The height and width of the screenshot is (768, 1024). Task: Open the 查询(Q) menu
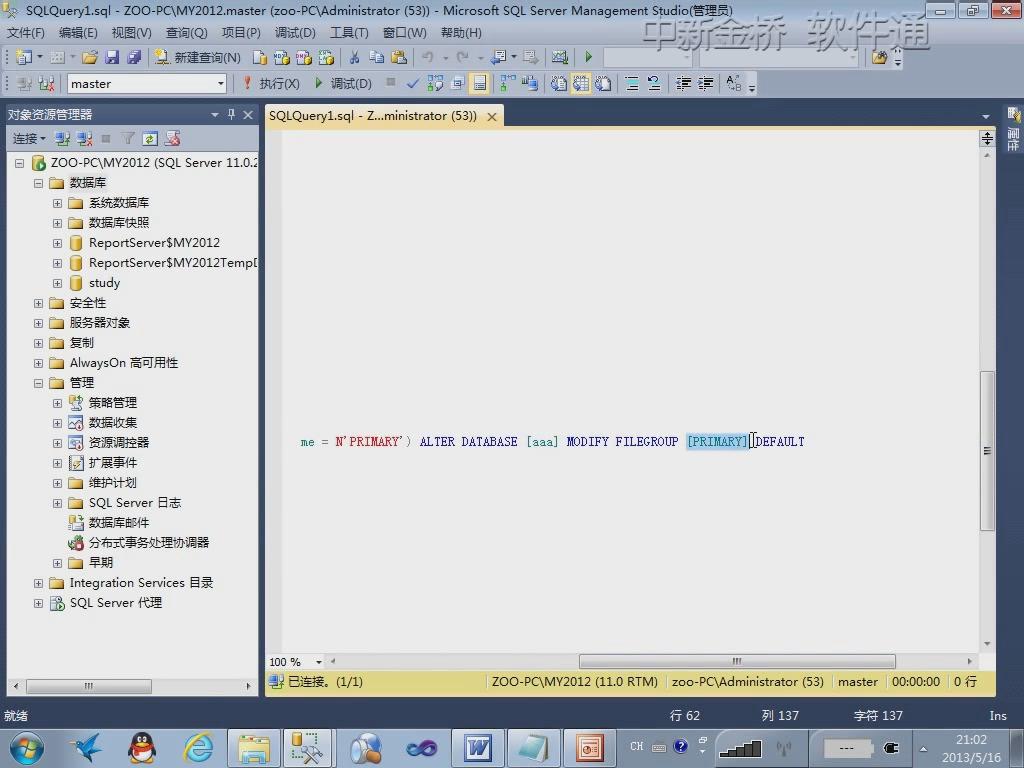tap(186, 33)
